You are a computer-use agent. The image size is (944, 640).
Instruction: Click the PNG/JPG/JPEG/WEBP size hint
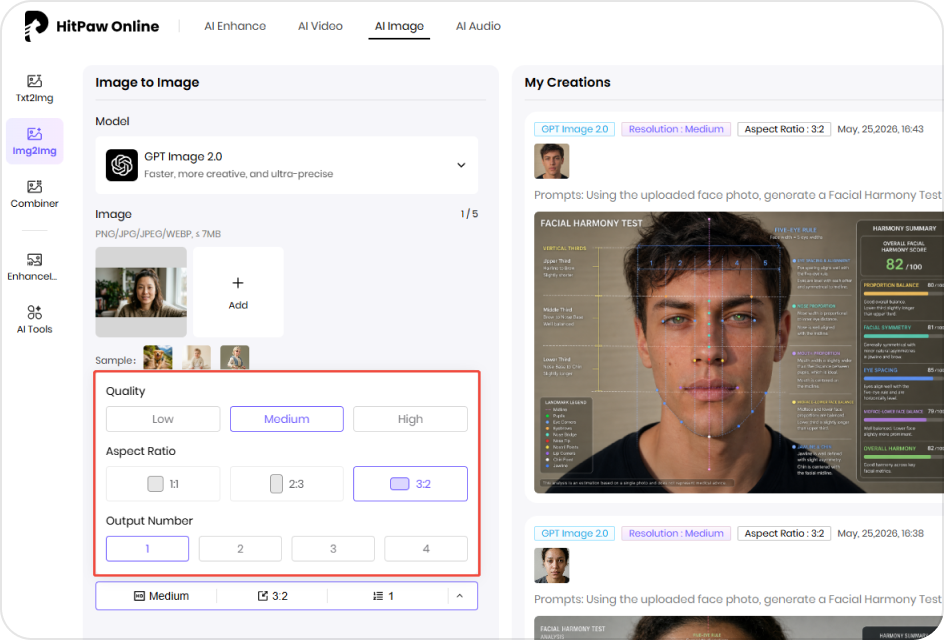(158, 234)
